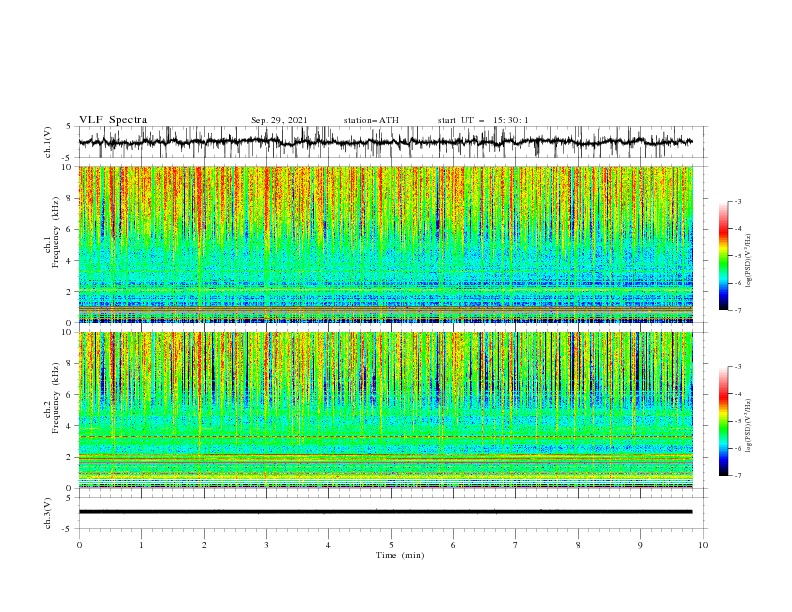The width and height of the screenshot is (792, 612).
Task: Click the "9" tick on the Time axis
Action: pyautogui.click(x=640, y=545)
